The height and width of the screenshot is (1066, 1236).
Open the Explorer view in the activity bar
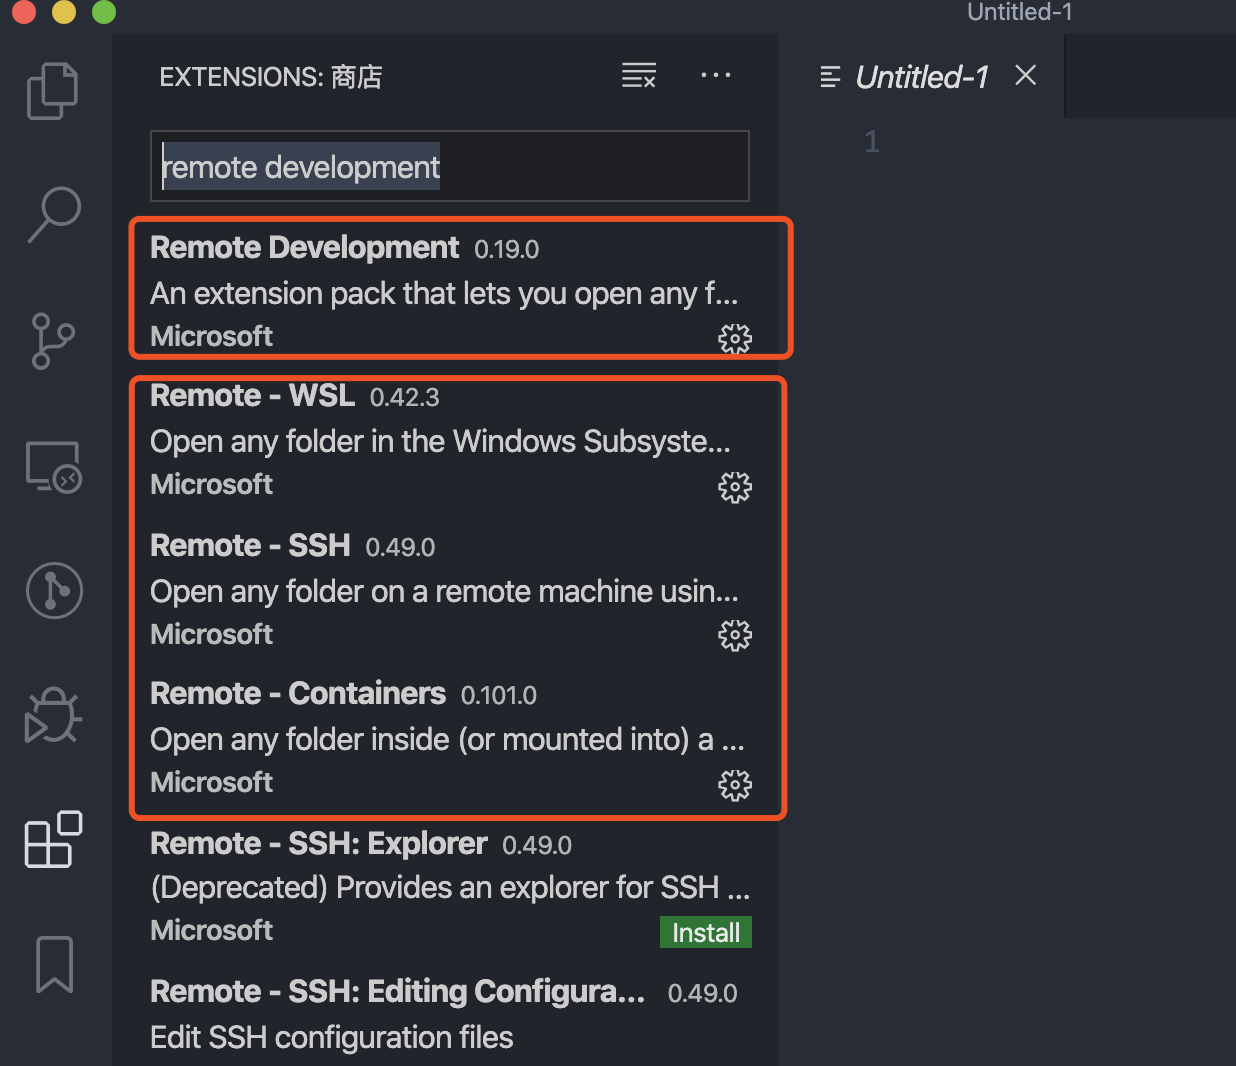coord(53,91)
